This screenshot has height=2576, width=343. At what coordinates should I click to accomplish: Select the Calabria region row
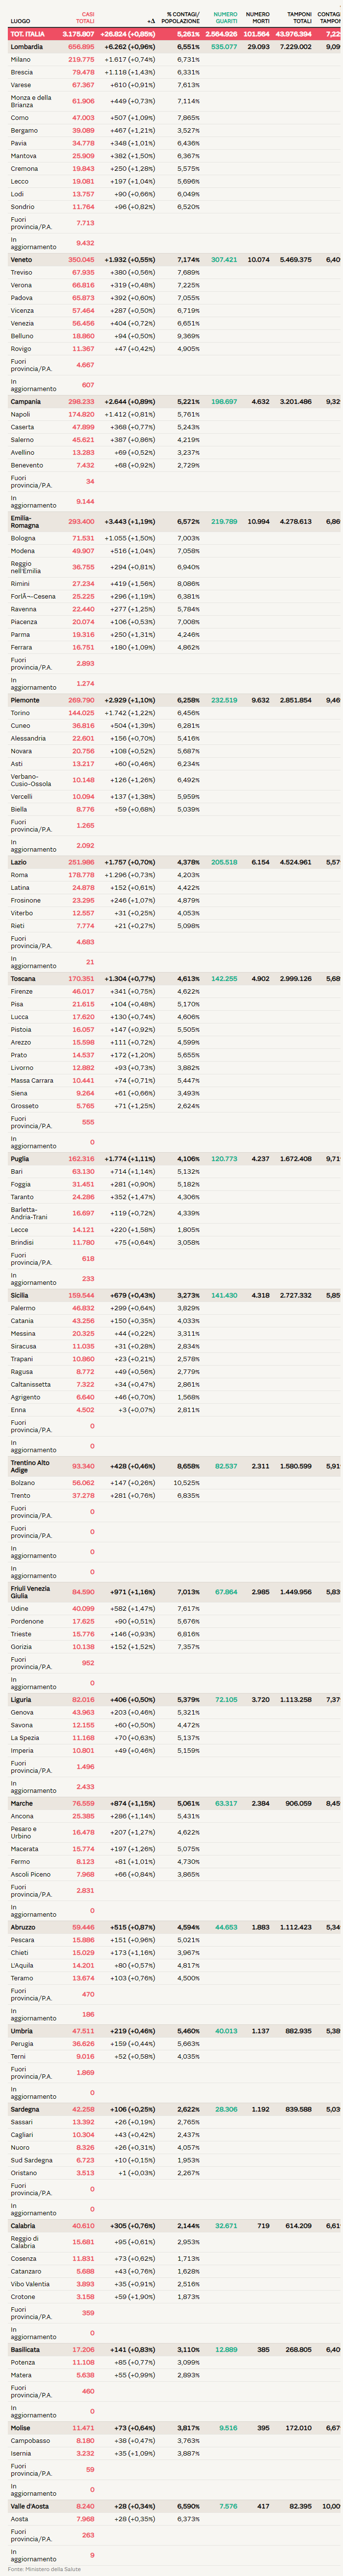(174, 2226)
